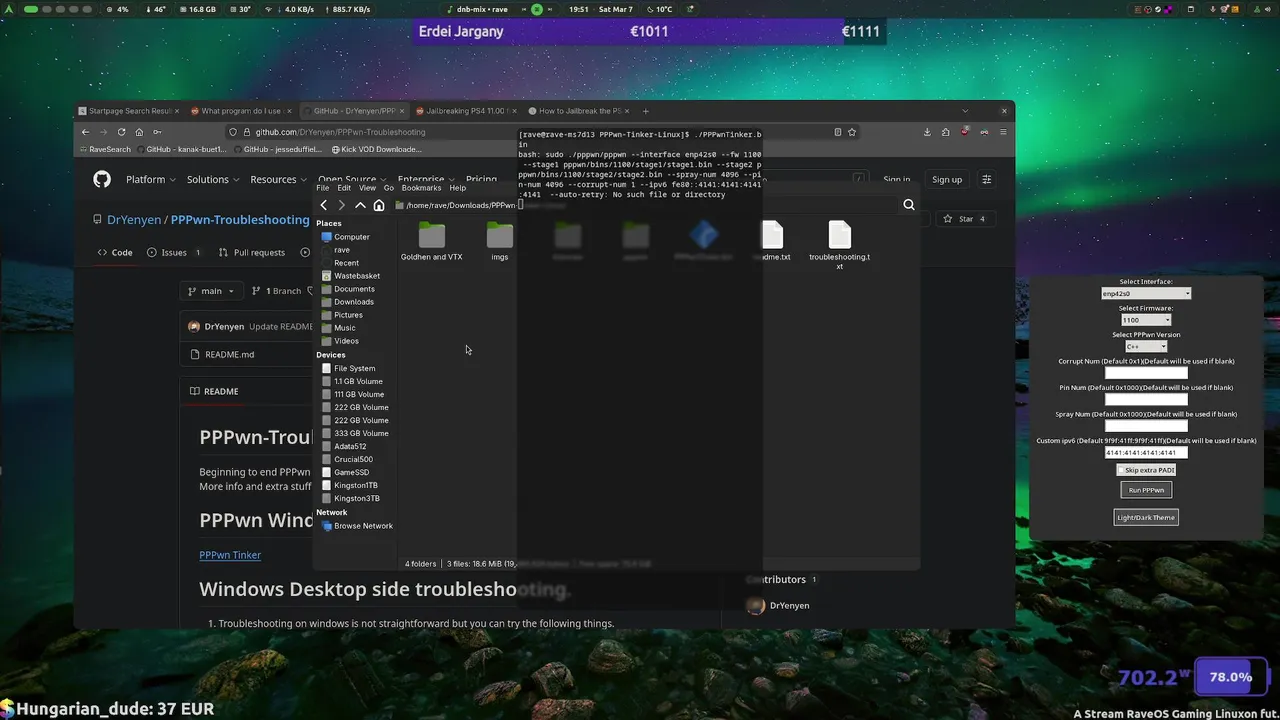Open File System under Devices
The width and height of the screenshot is (1280, 720).
click(348, 368)
